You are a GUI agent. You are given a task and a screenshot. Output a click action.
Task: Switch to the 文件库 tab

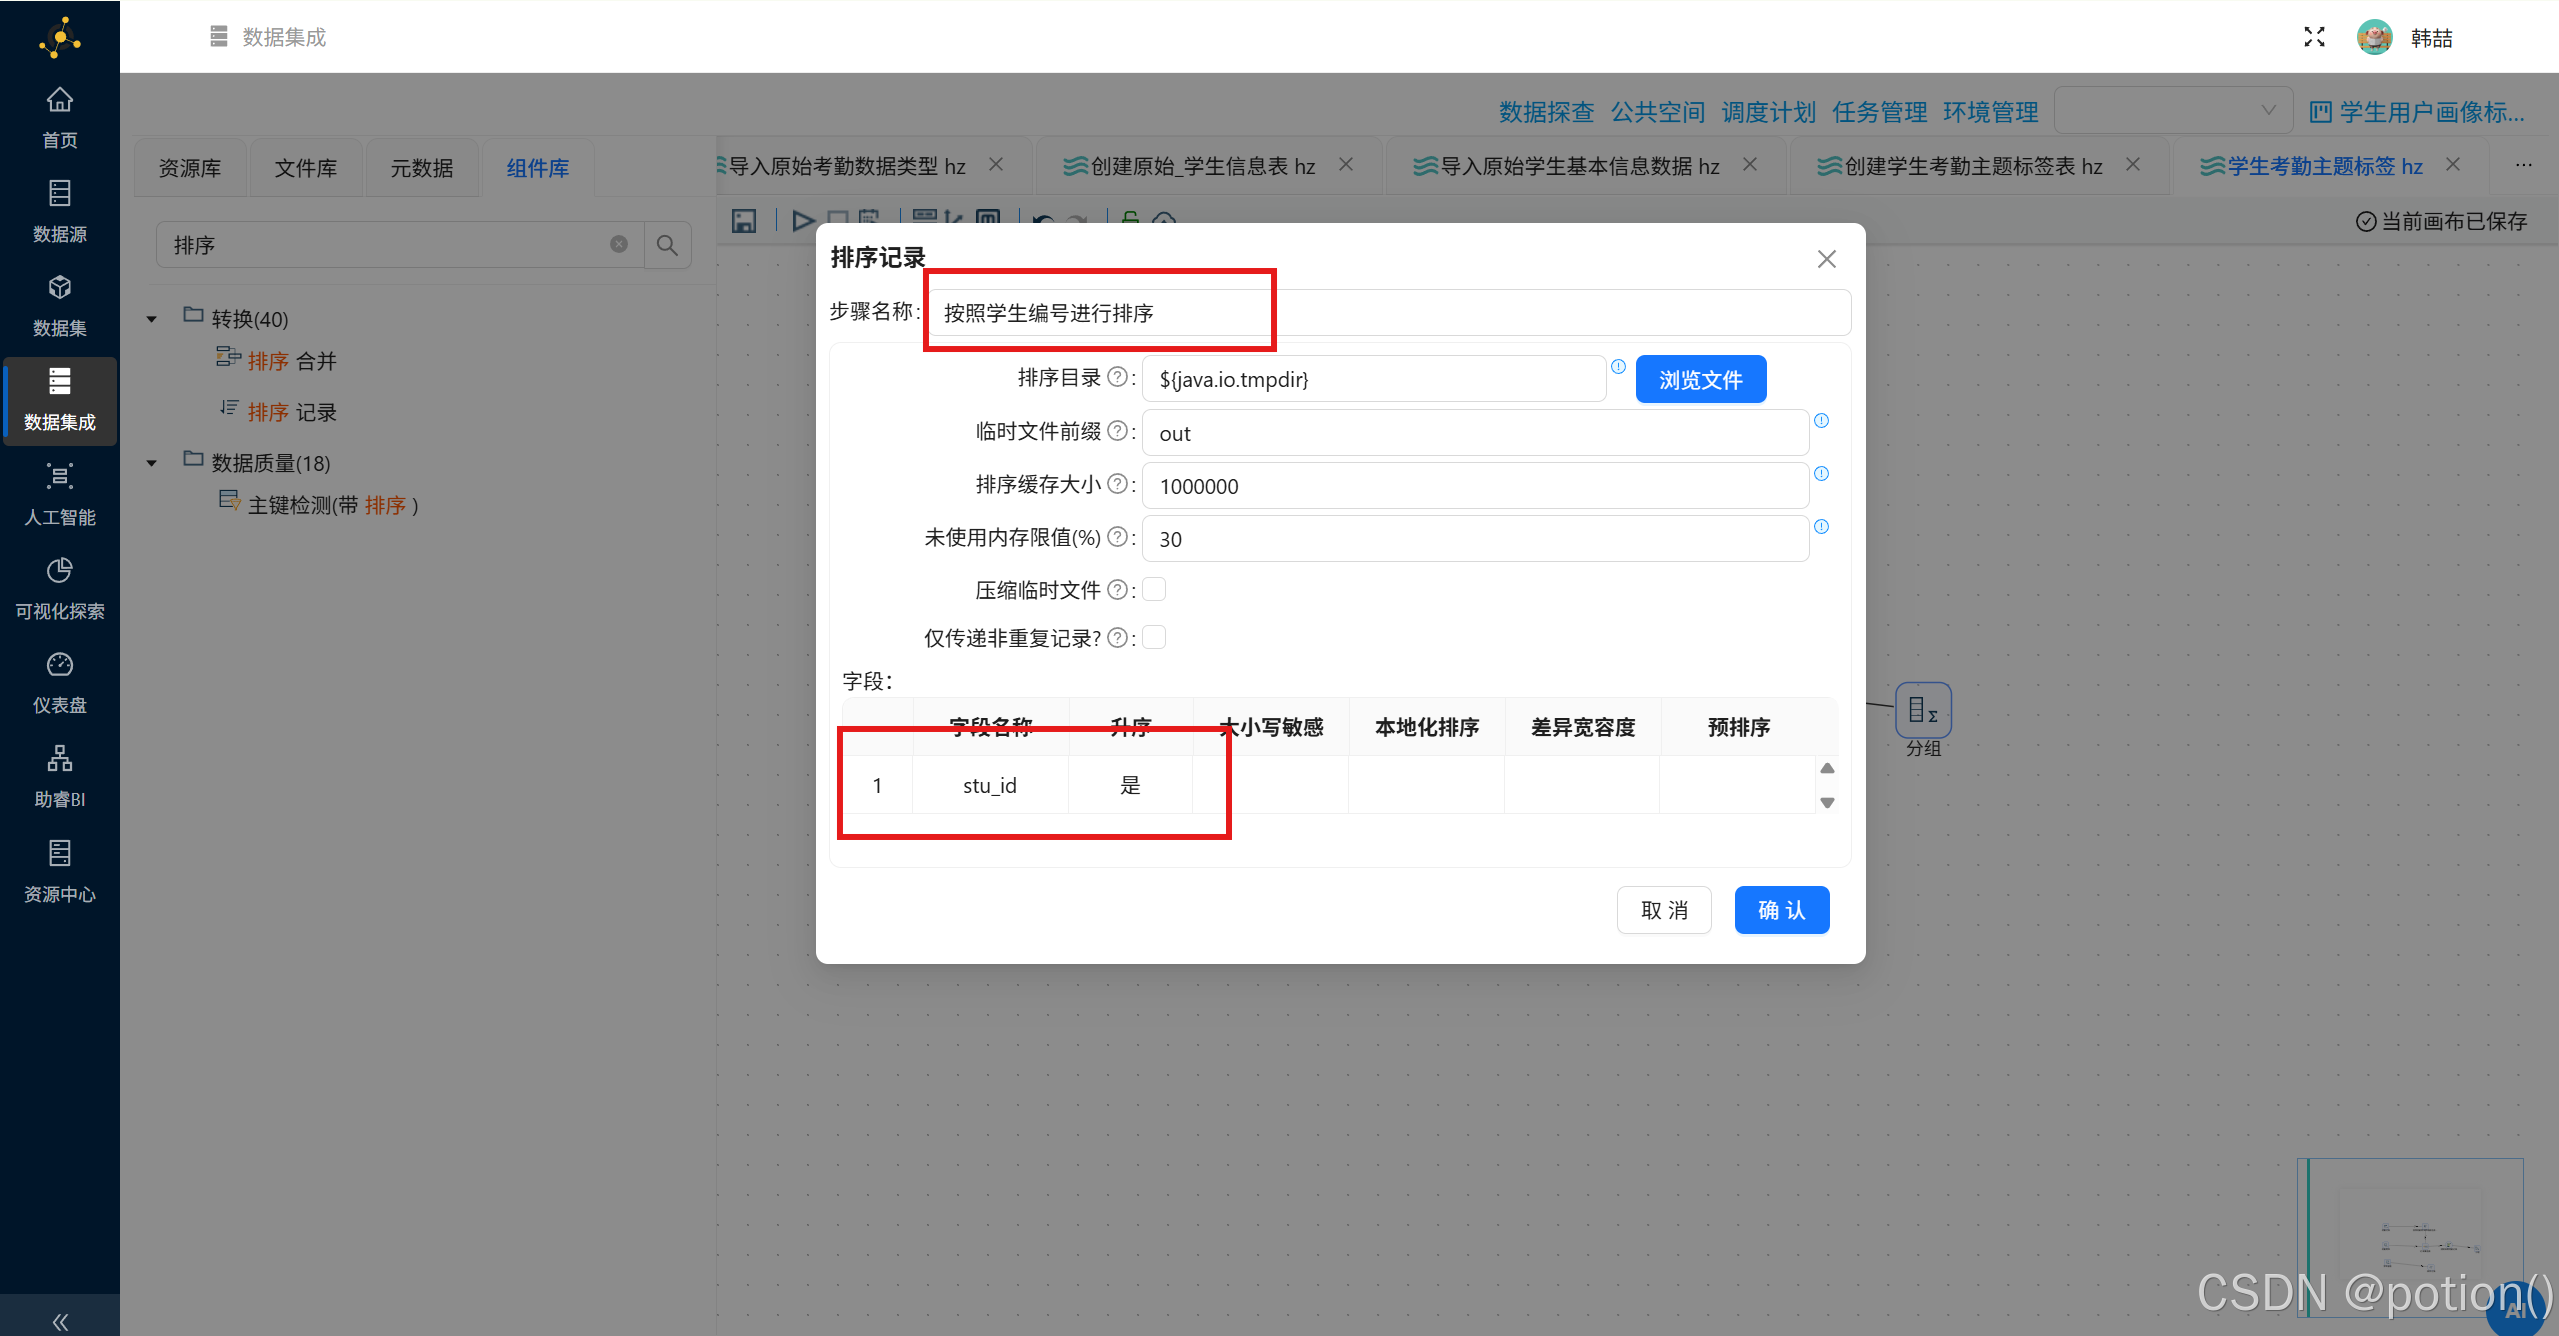(x=306, y=168)
